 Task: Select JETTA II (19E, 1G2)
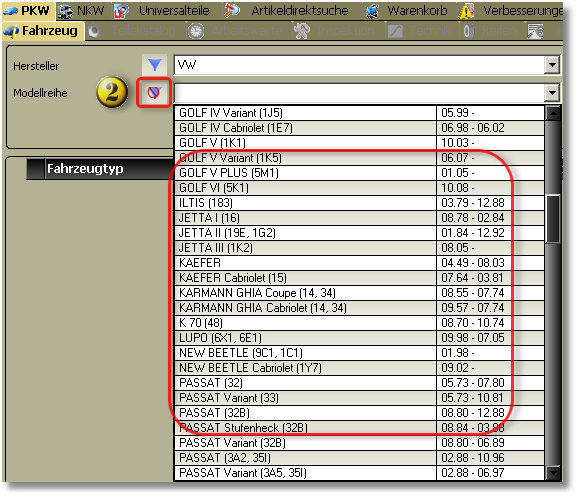click(x=359, y=233)
